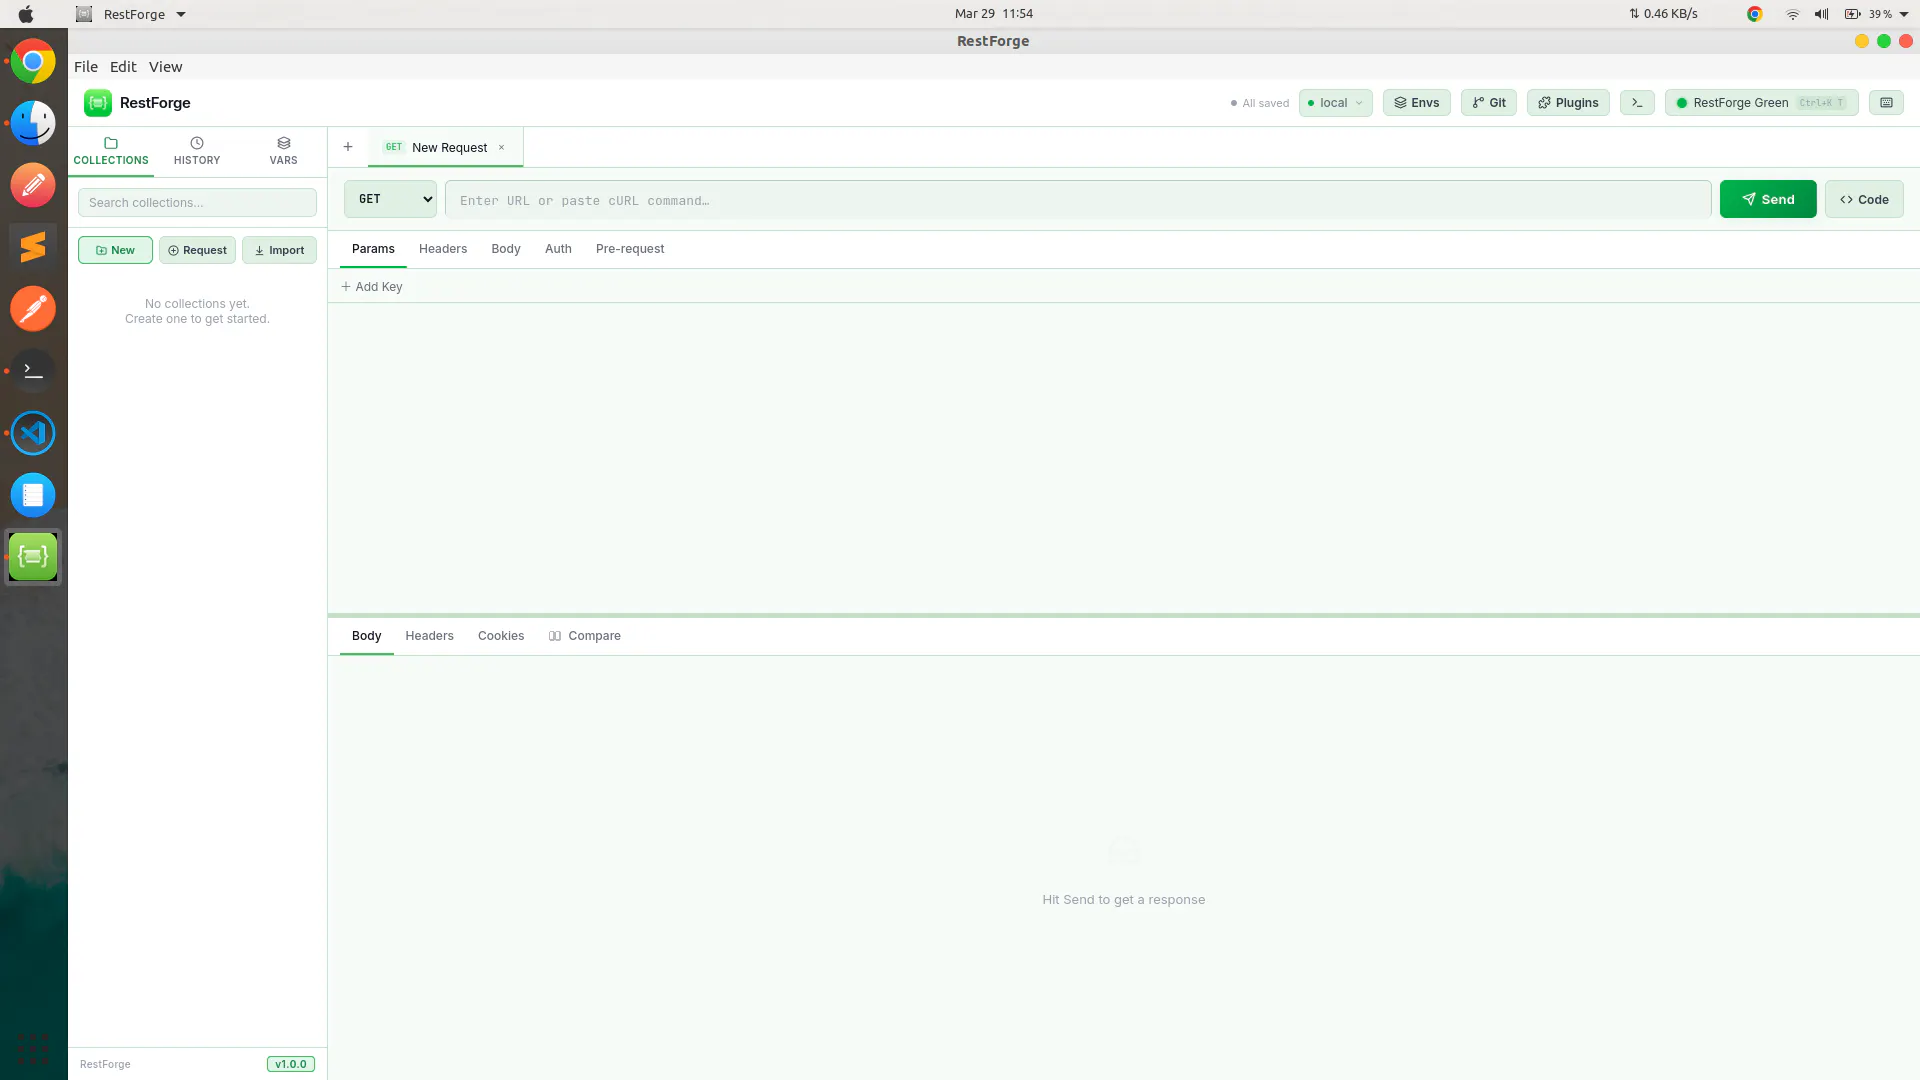The image size is (1920, 1080).
Task: Open volume control in the top bar
Action: pos(1822,14)
